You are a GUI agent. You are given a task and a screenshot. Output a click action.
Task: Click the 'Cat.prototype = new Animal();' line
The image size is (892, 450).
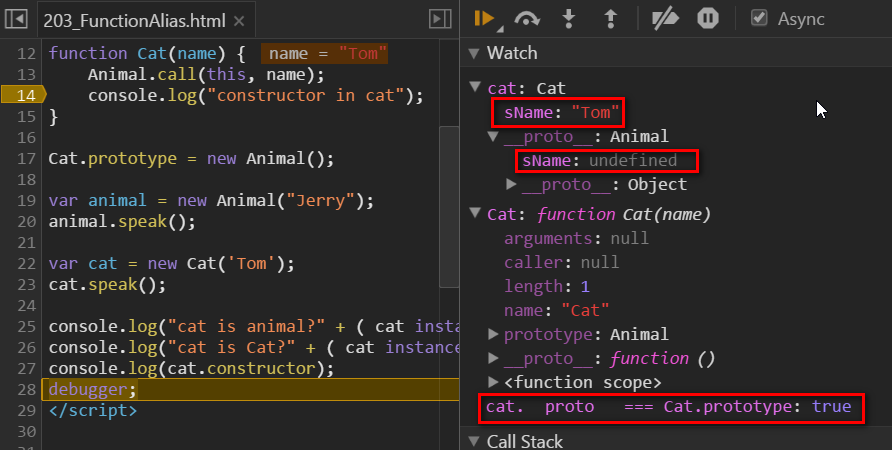[x=191, y=158]
